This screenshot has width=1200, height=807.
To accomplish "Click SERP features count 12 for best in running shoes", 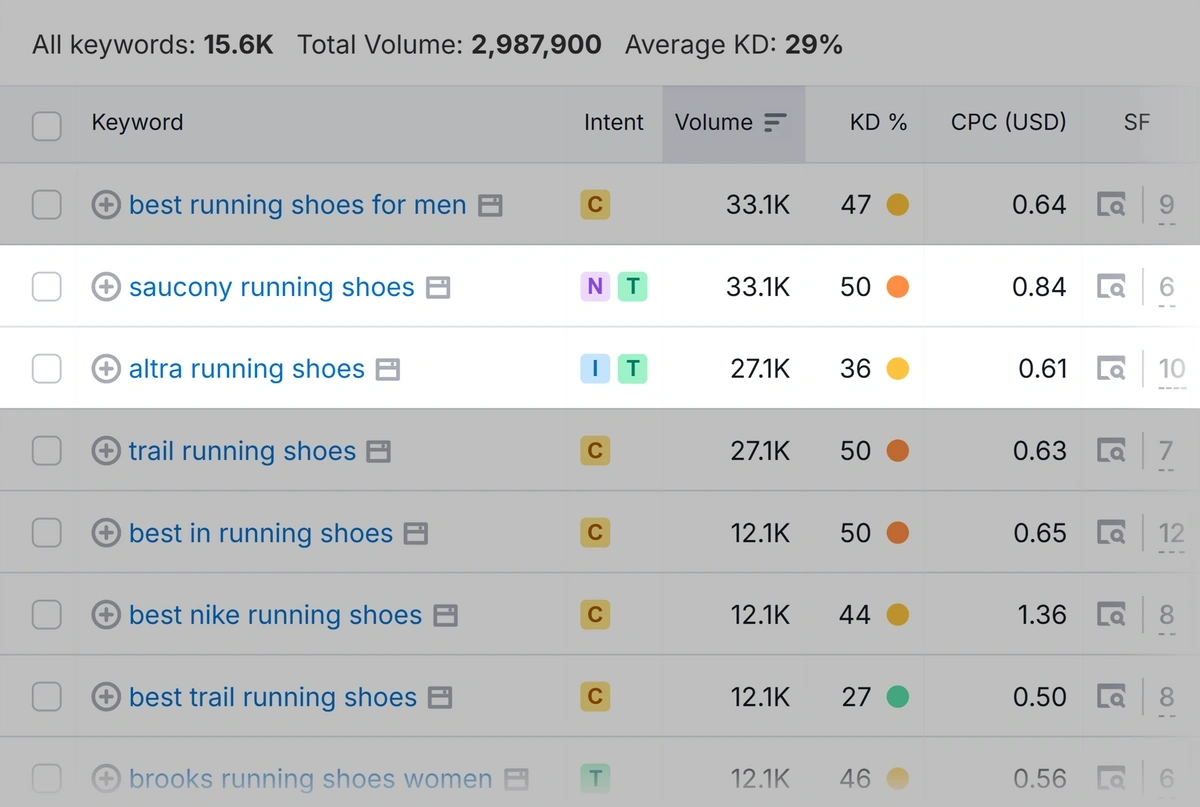I will (x=1172, y=533).
